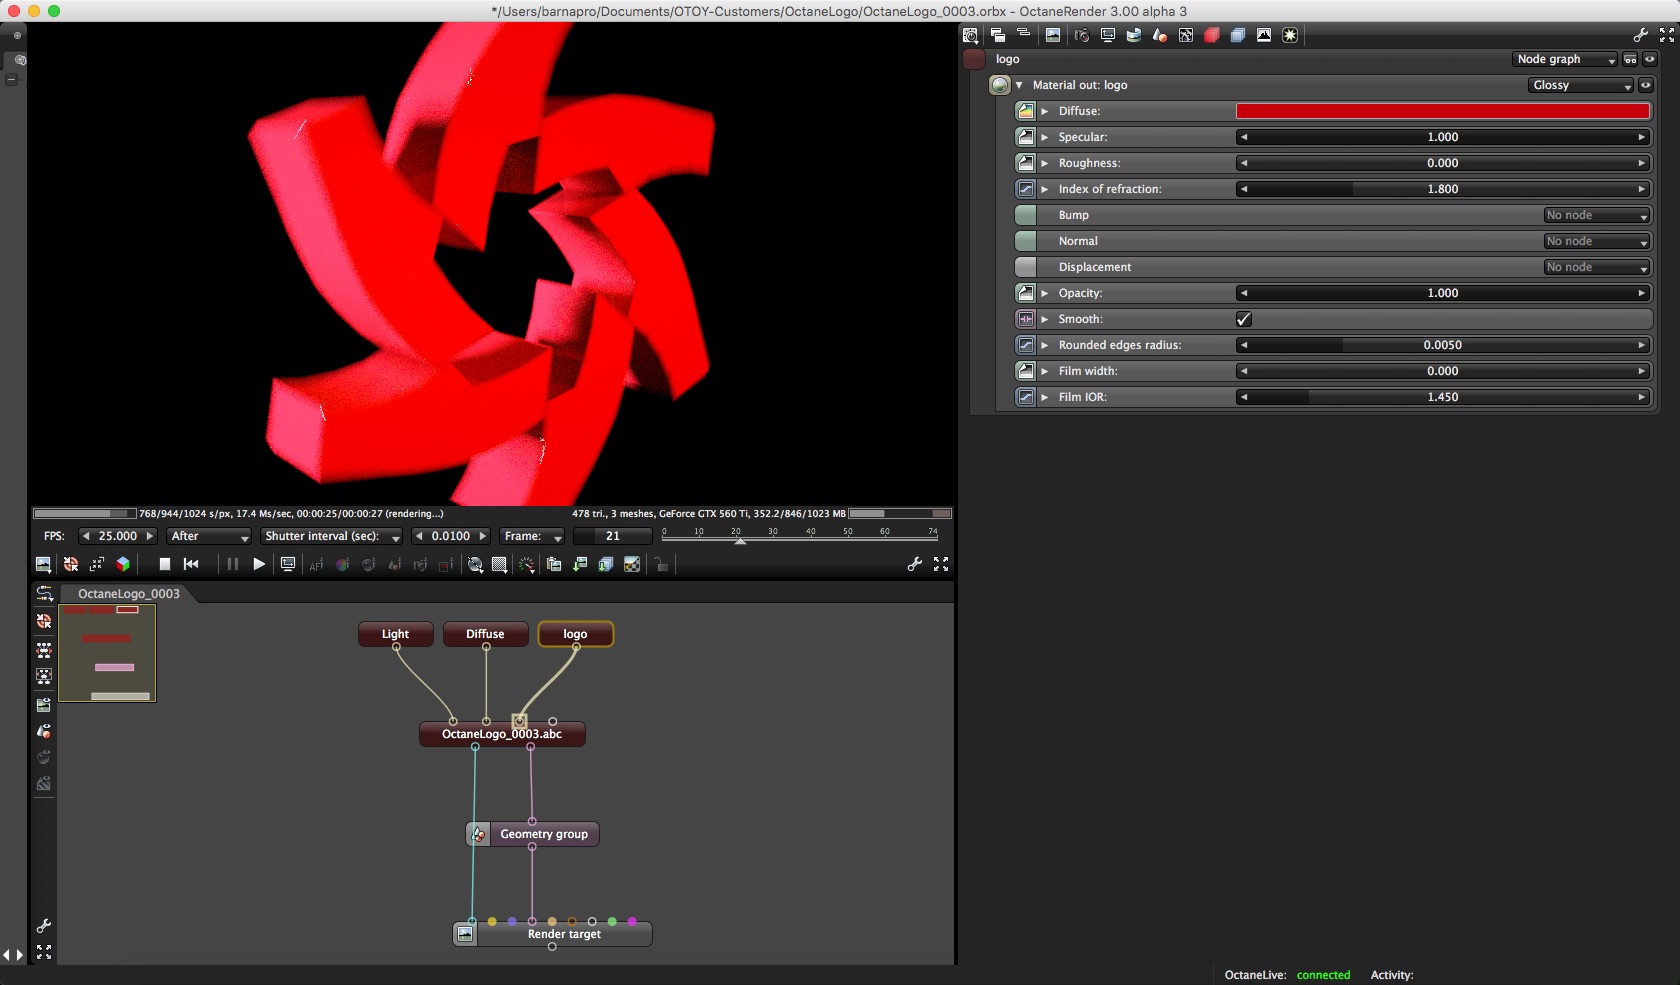Viewport: 1680px width, 985px height.
Task: Click the render region icon in the viewport toolbar
Action: tap(499, 564)
